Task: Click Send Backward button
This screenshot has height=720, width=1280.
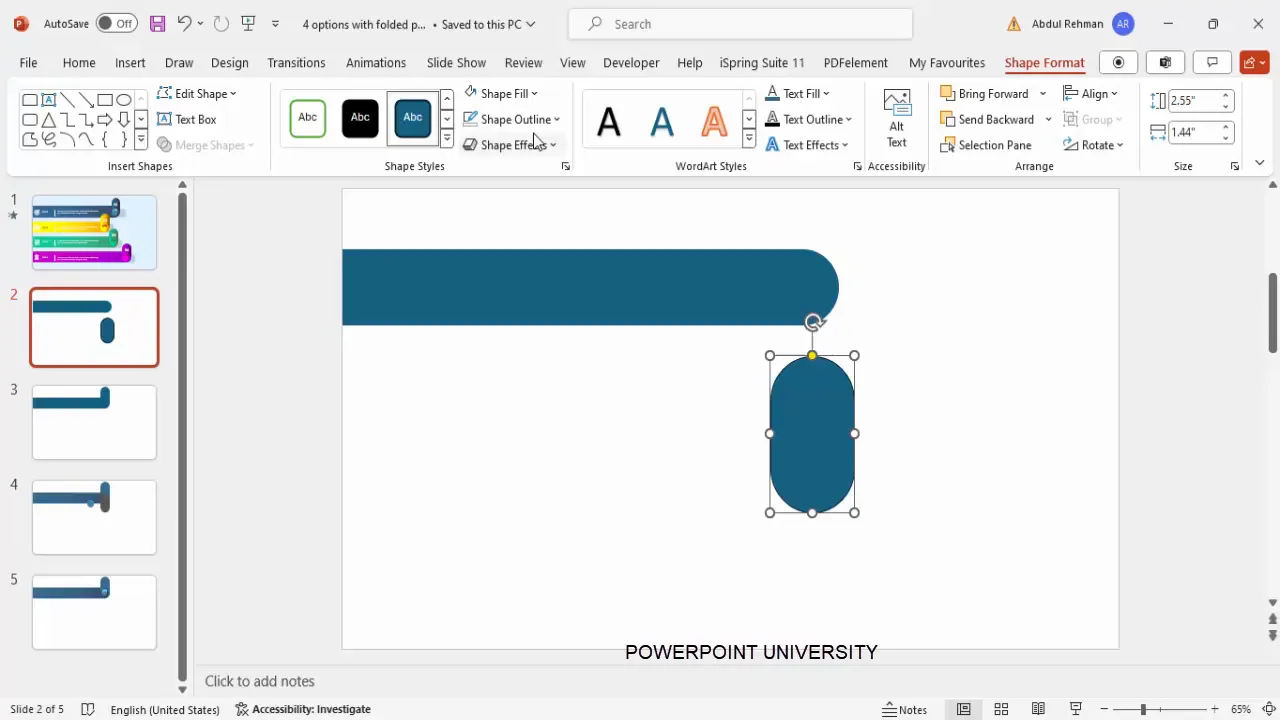Action: [987, 119]
